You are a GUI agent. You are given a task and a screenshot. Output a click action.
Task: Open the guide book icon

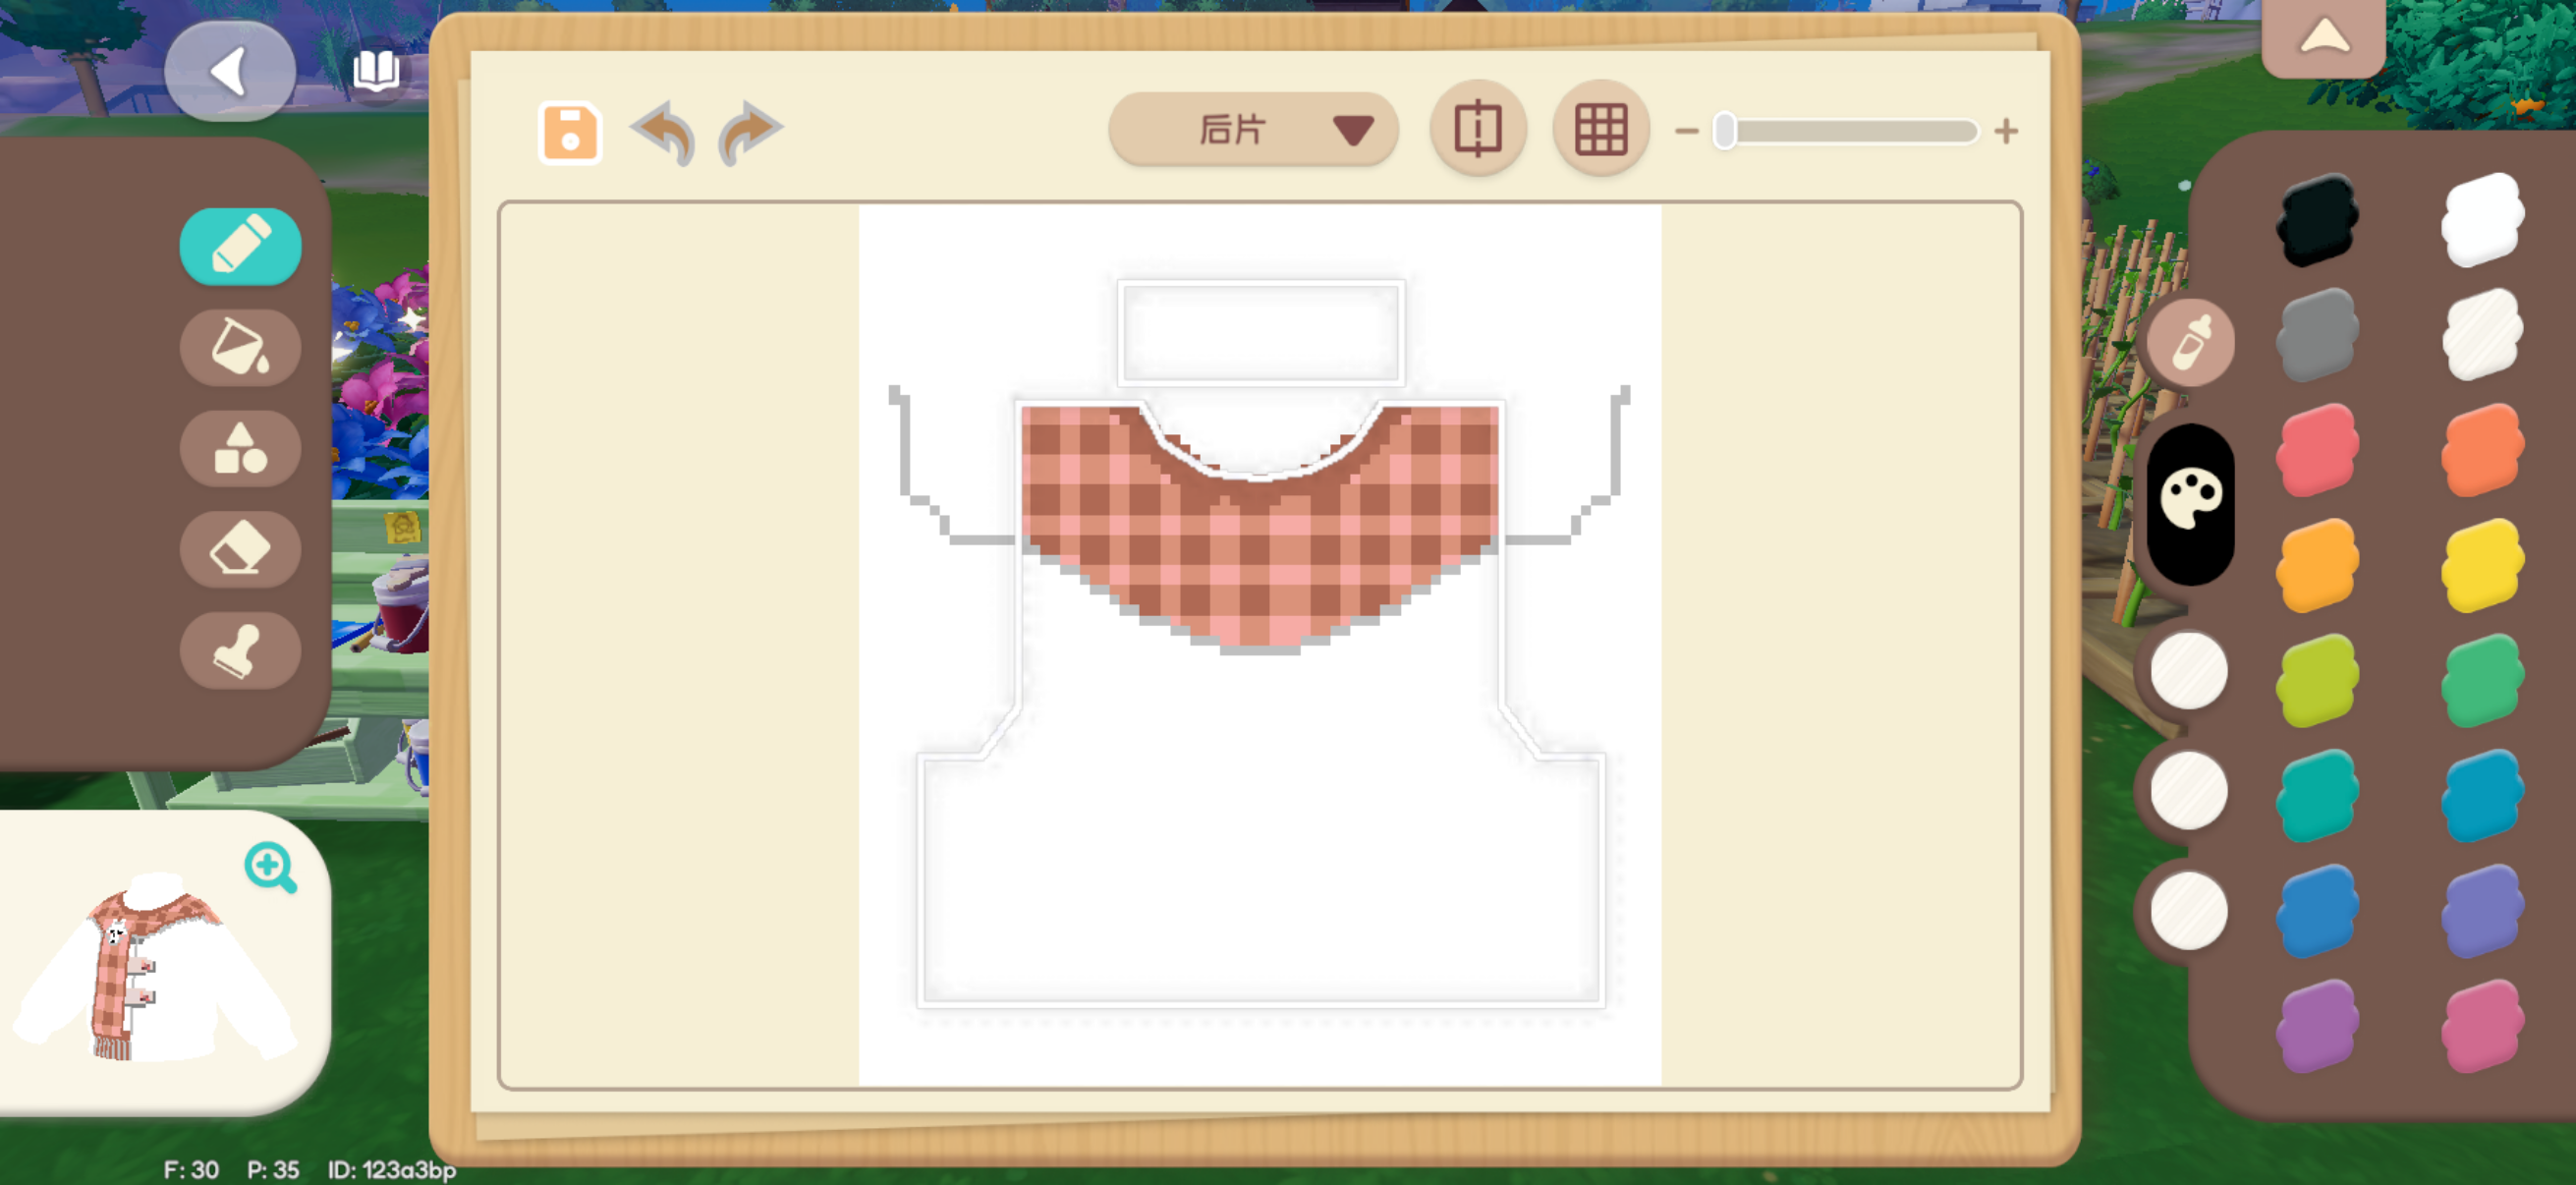[x=376, y=70]
